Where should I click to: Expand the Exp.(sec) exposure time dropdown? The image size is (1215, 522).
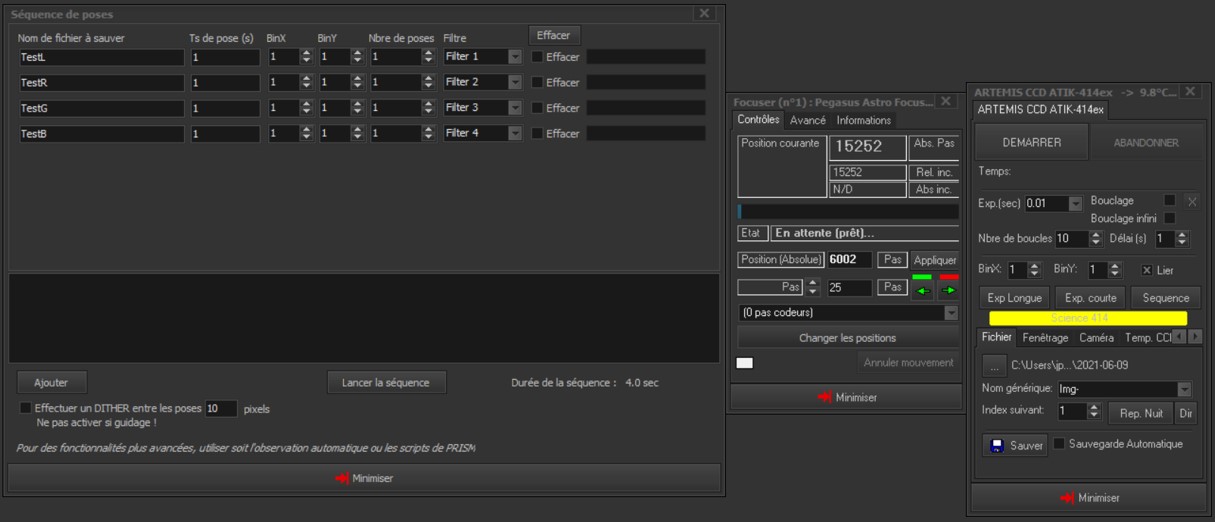point(1075,204)
